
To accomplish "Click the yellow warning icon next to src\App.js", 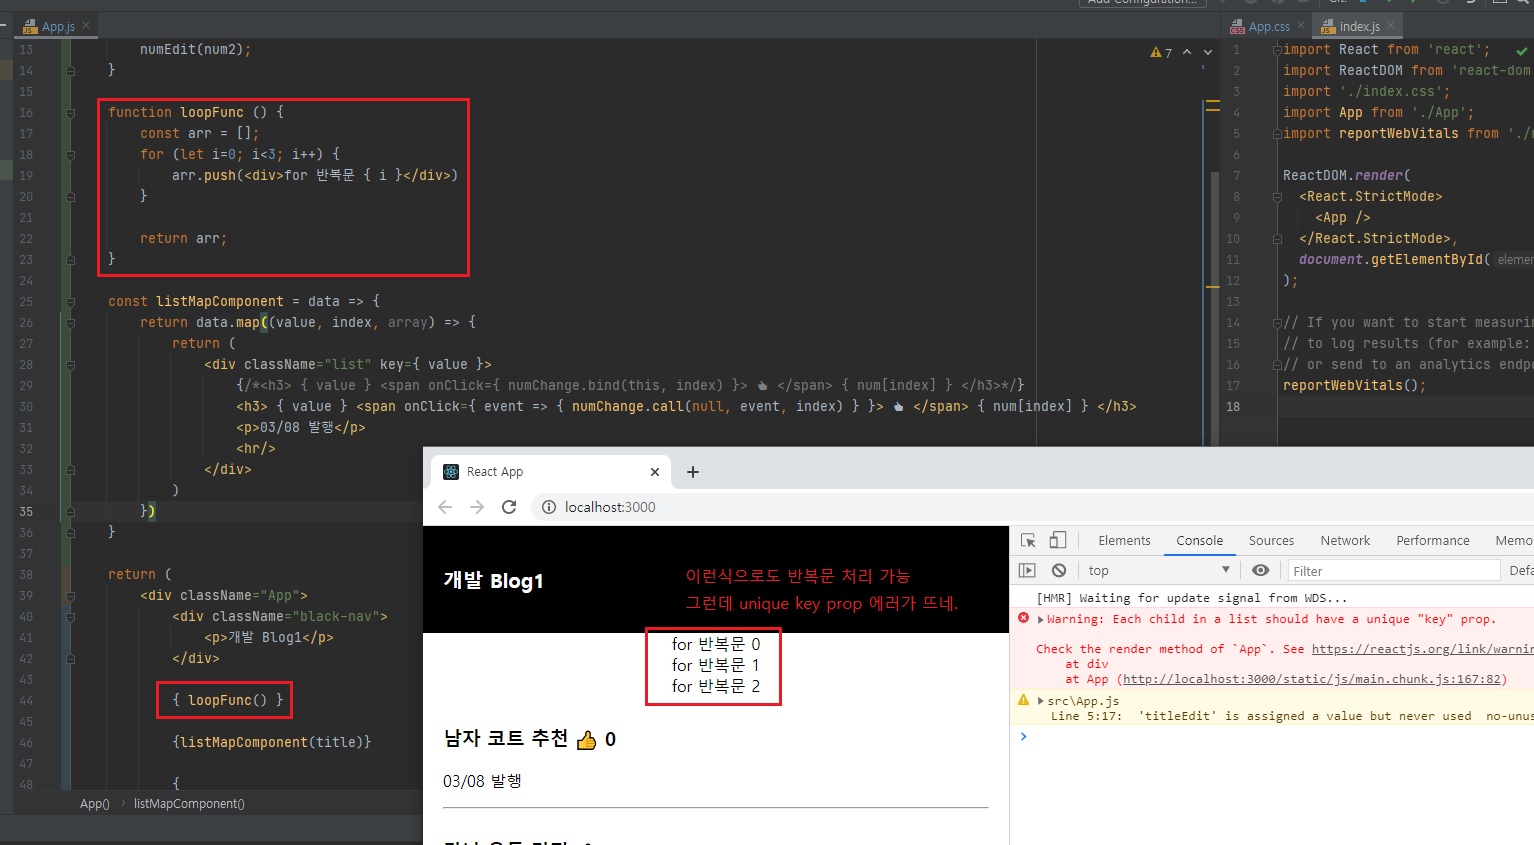I will click(1023, 700).
